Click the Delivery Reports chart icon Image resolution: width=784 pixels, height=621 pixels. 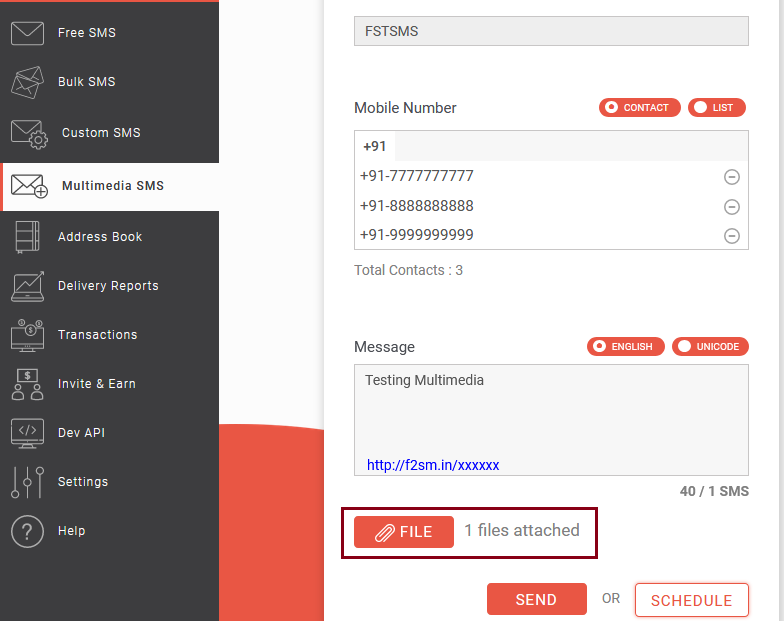[x=27, y=286]
